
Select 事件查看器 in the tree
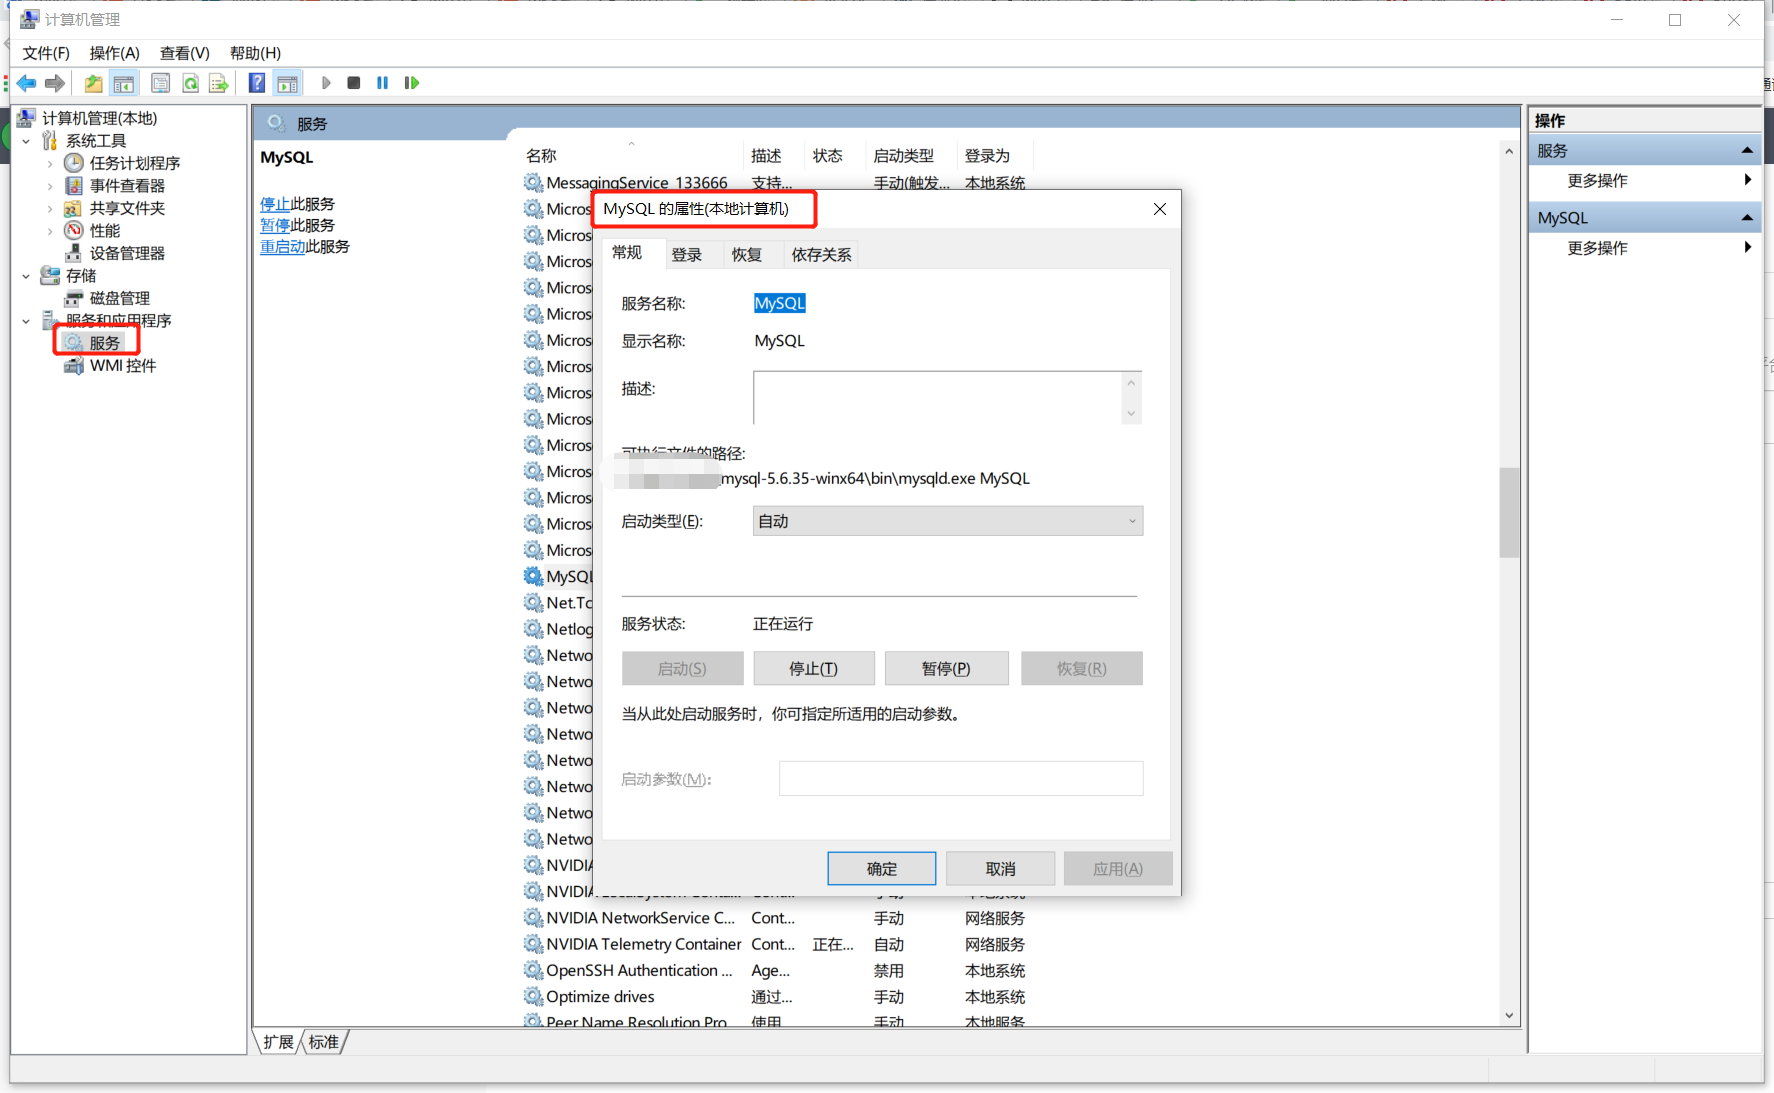pos(127,186)
